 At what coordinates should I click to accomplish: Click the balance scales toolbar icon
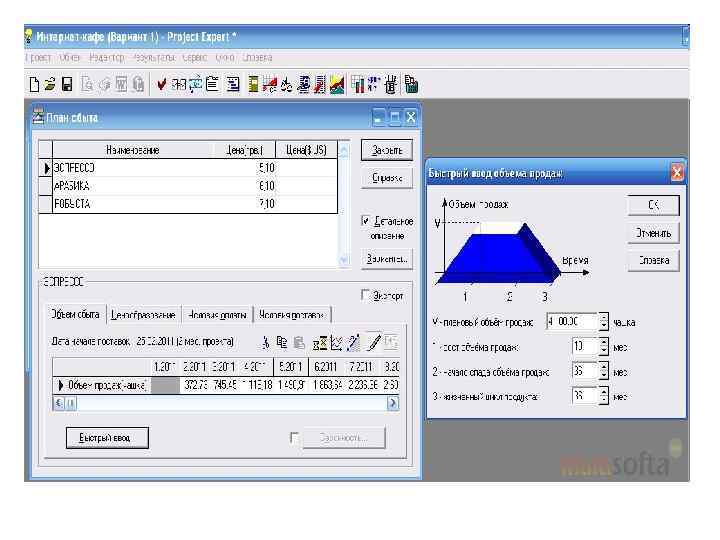click(287, 84)
